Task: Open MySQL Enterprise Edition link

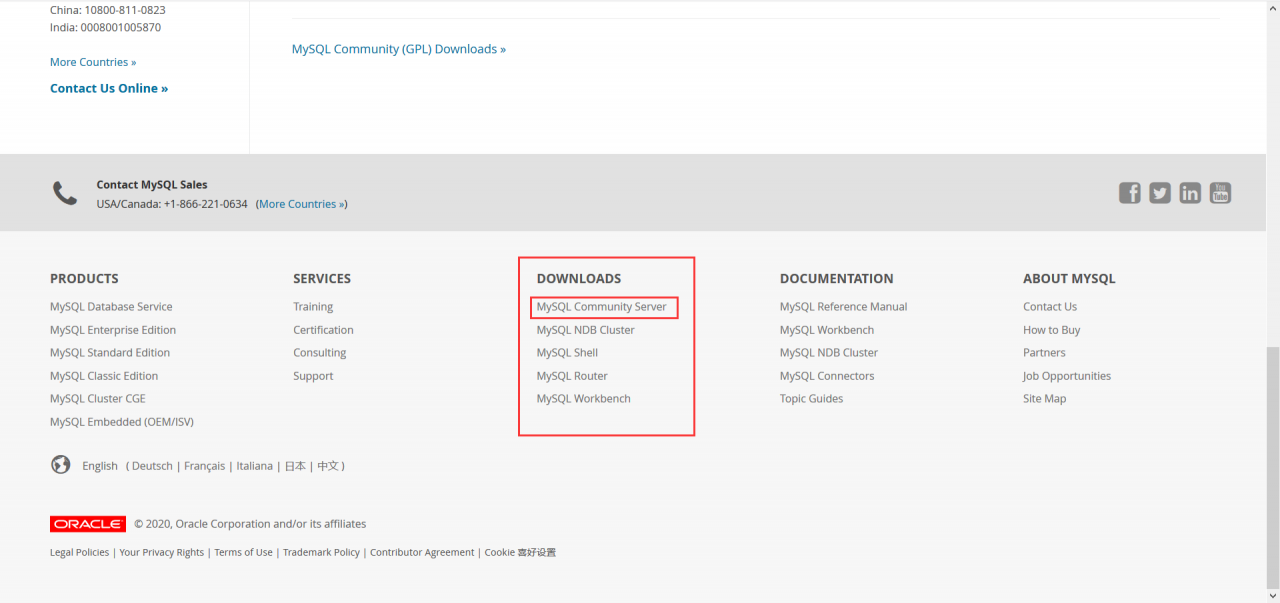Action: 113,330
